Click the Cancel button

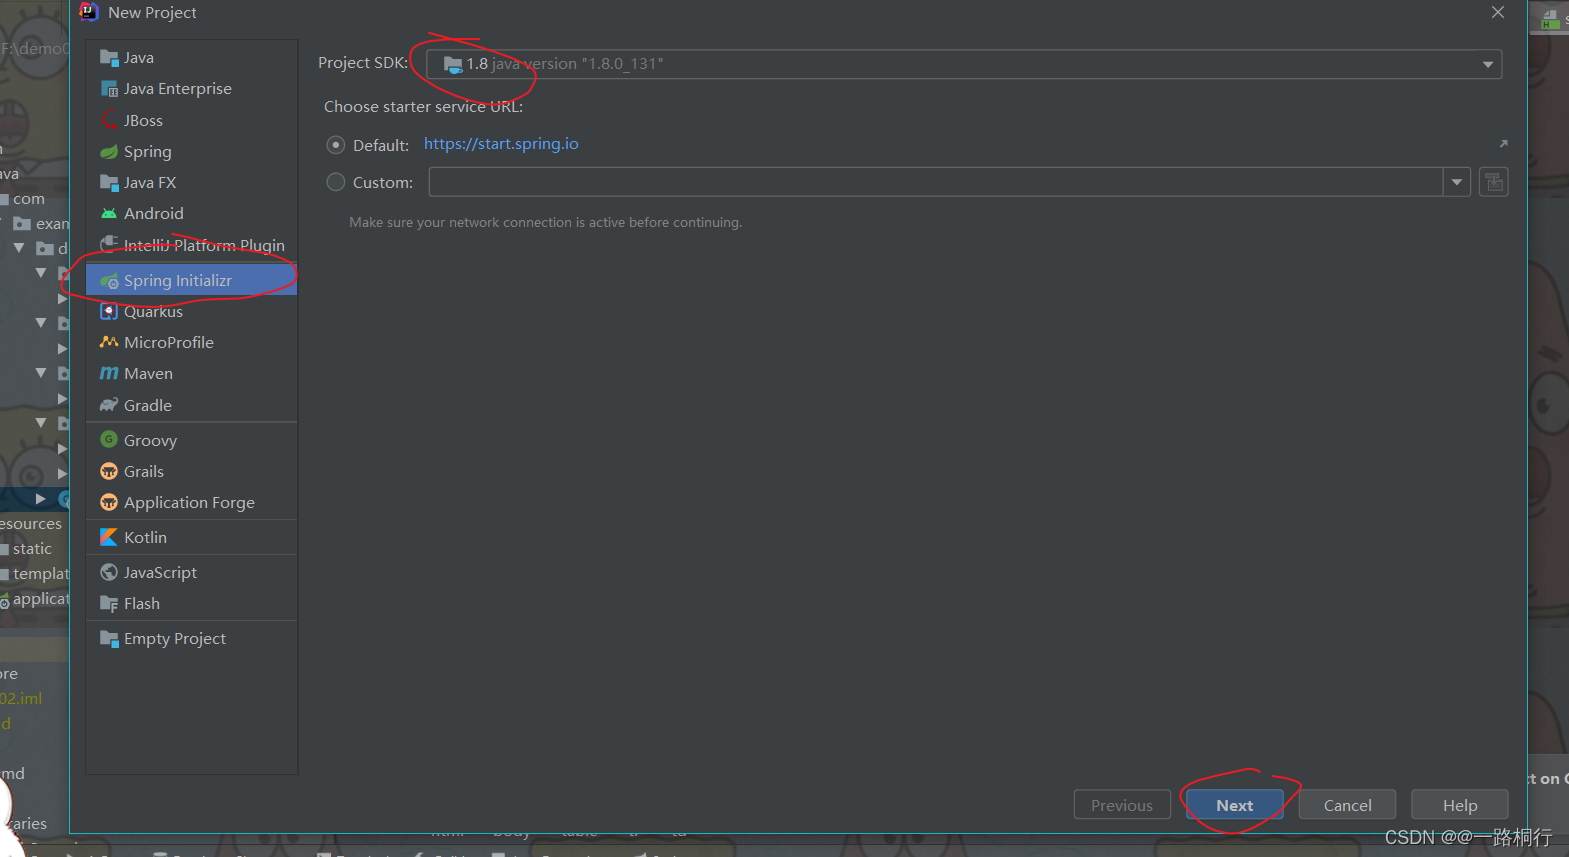1347,805
